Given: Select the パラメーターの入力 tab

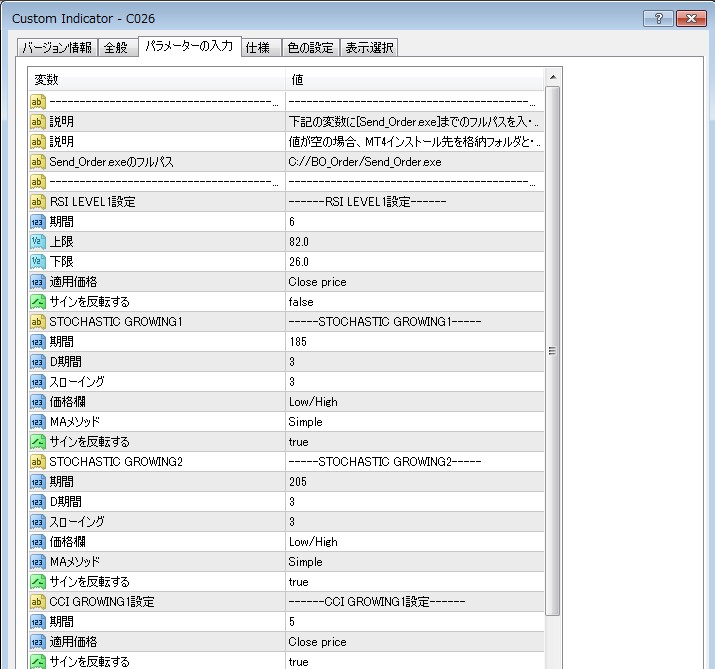Looking at the screenshot, I should 189,46.
